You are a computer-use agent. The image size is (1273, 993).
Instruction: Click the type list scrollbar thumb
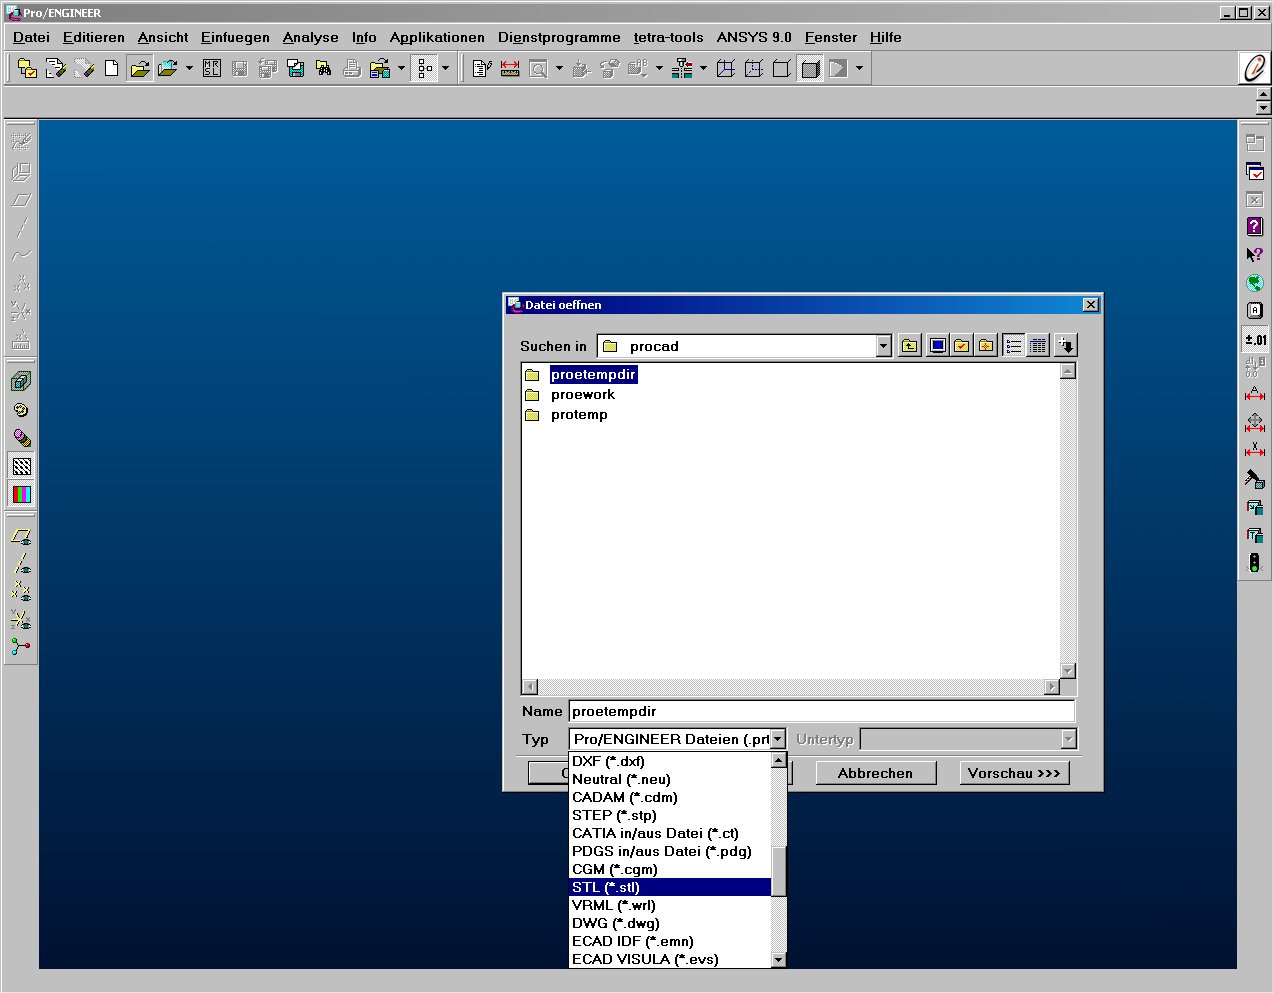[x=779, y=871]
